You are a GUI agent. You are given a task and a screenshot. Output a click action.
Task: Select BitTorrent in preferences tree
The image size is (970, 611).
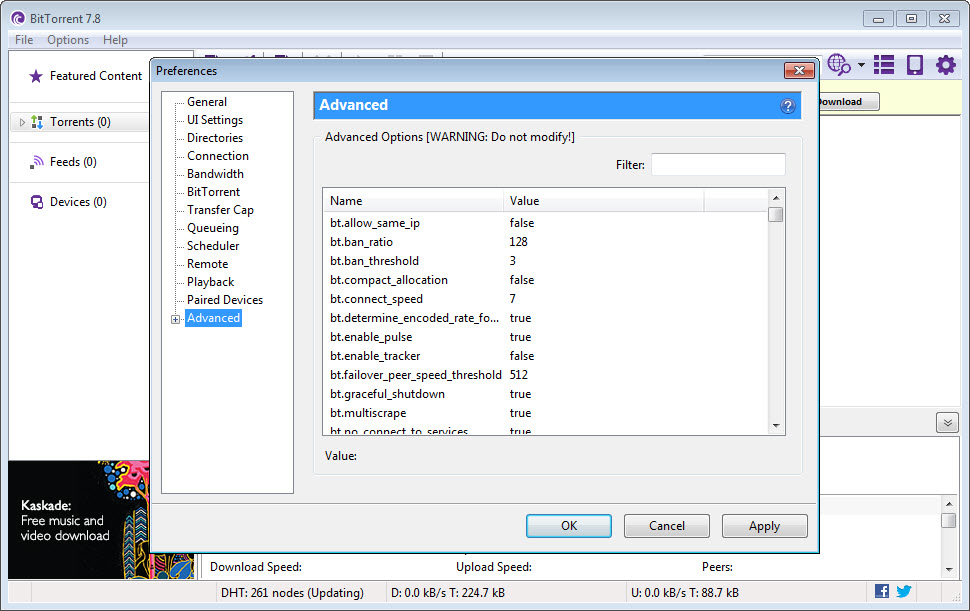point(213,192)
